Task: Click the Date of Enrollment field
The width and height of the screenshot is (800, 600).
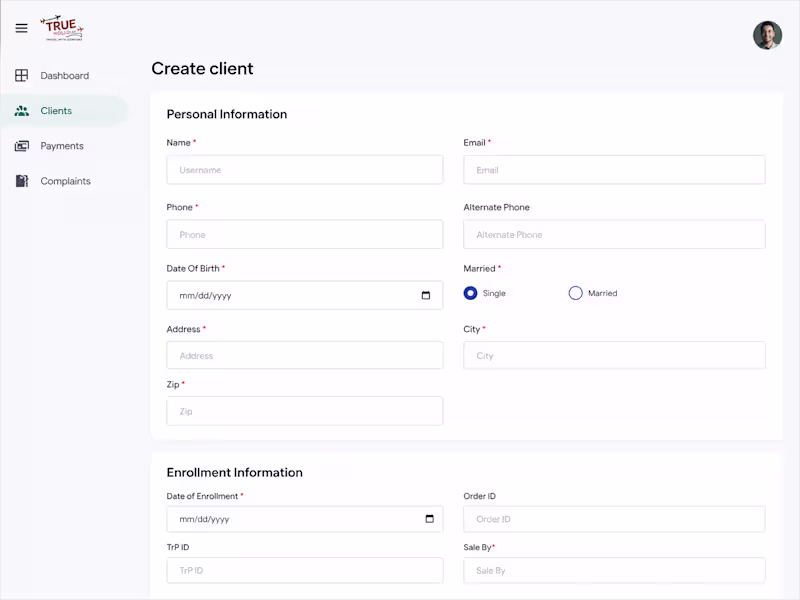Action: click(305, 519)
